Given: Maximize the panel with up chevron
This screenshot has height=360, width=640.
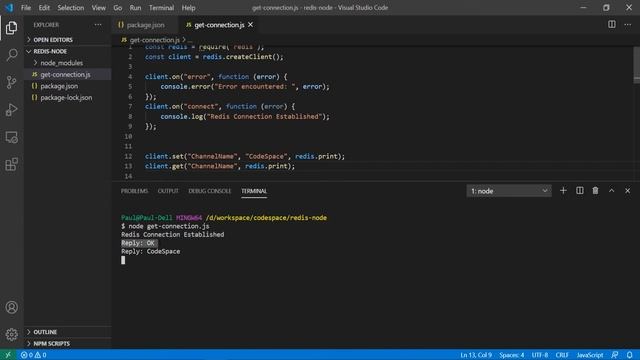Looking at the screenshot, I should tap(611, 191).
